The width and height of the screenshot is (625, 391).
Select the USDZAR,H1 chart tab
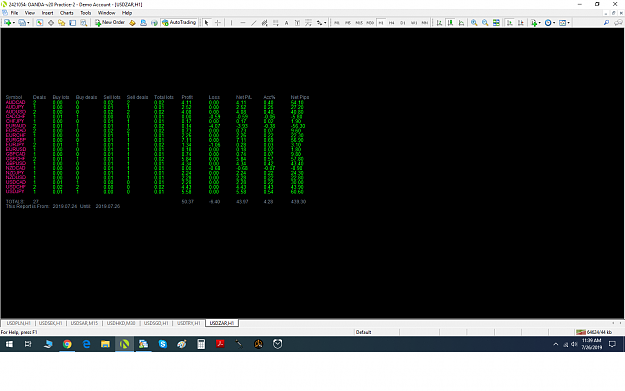[x=222, y=323]
